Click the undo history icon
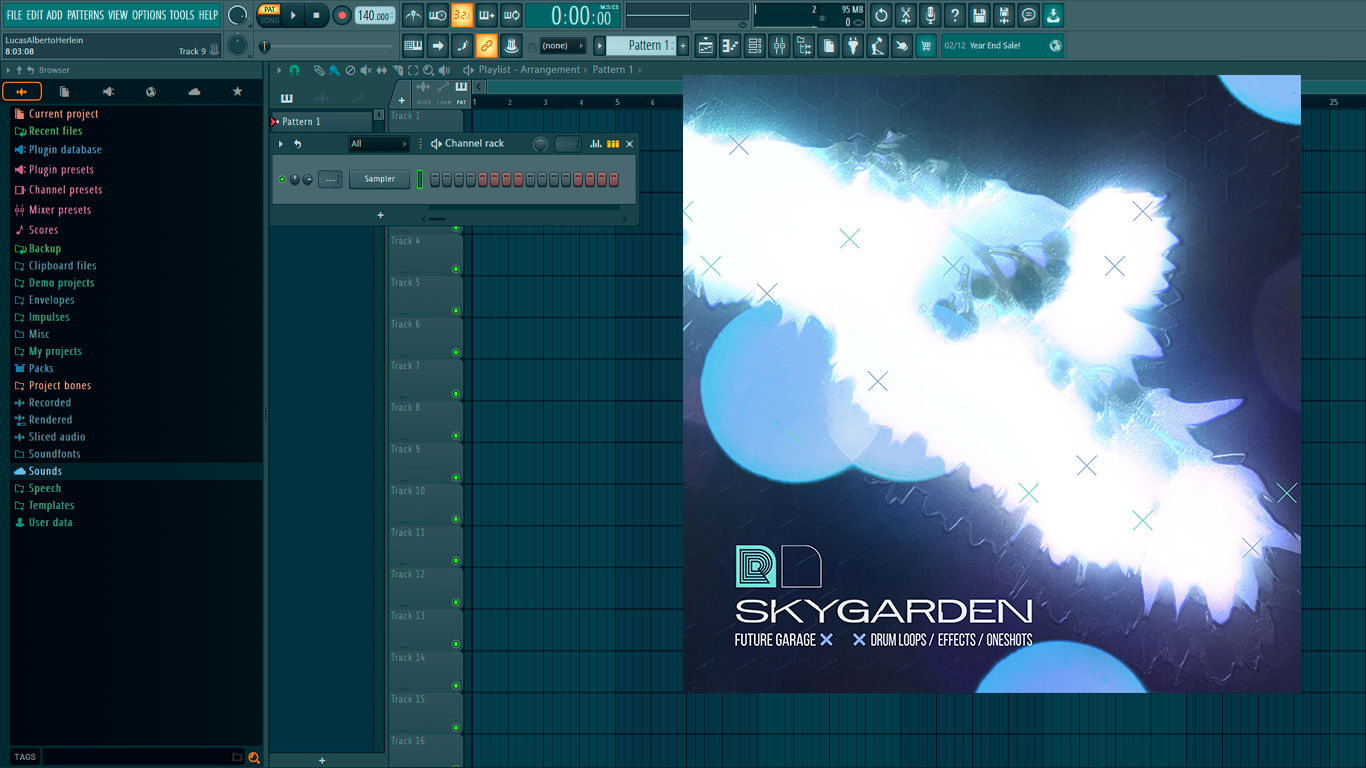 [x=881, y=15]
